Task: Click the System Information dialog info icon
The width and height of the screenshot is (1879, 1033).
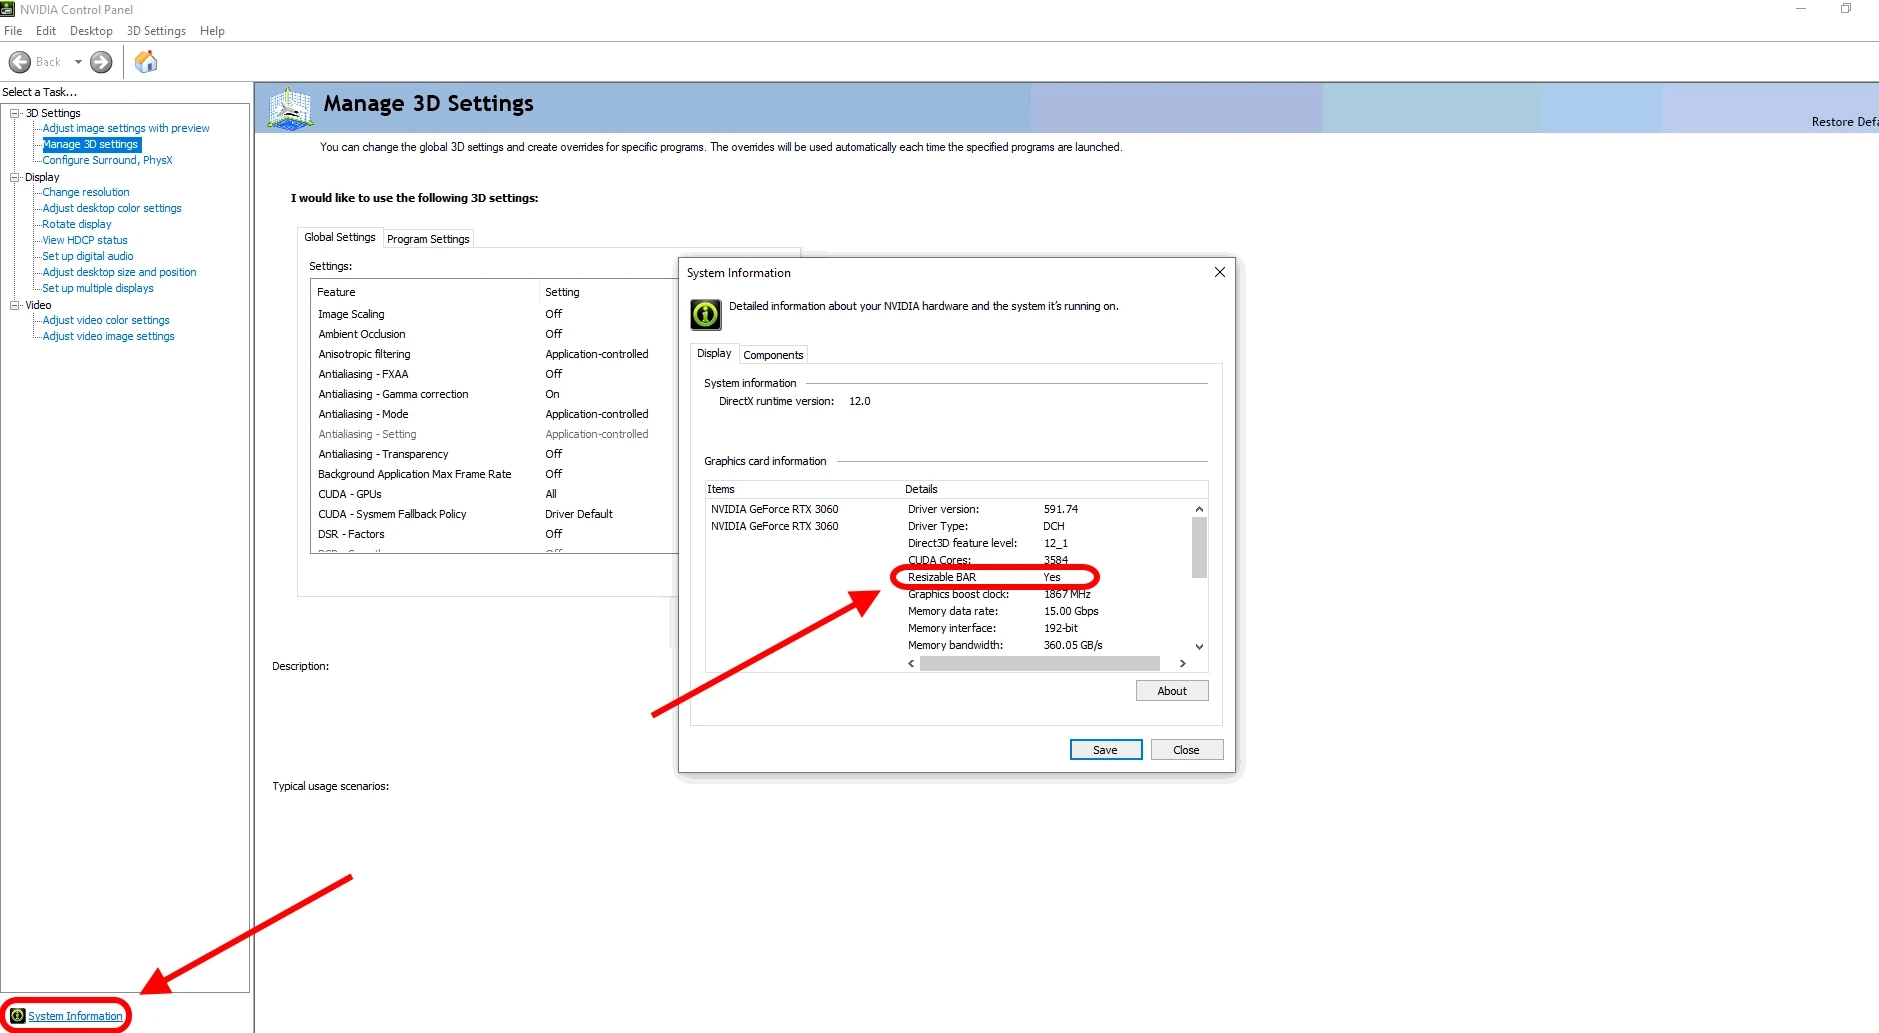Action: point(705,314)
